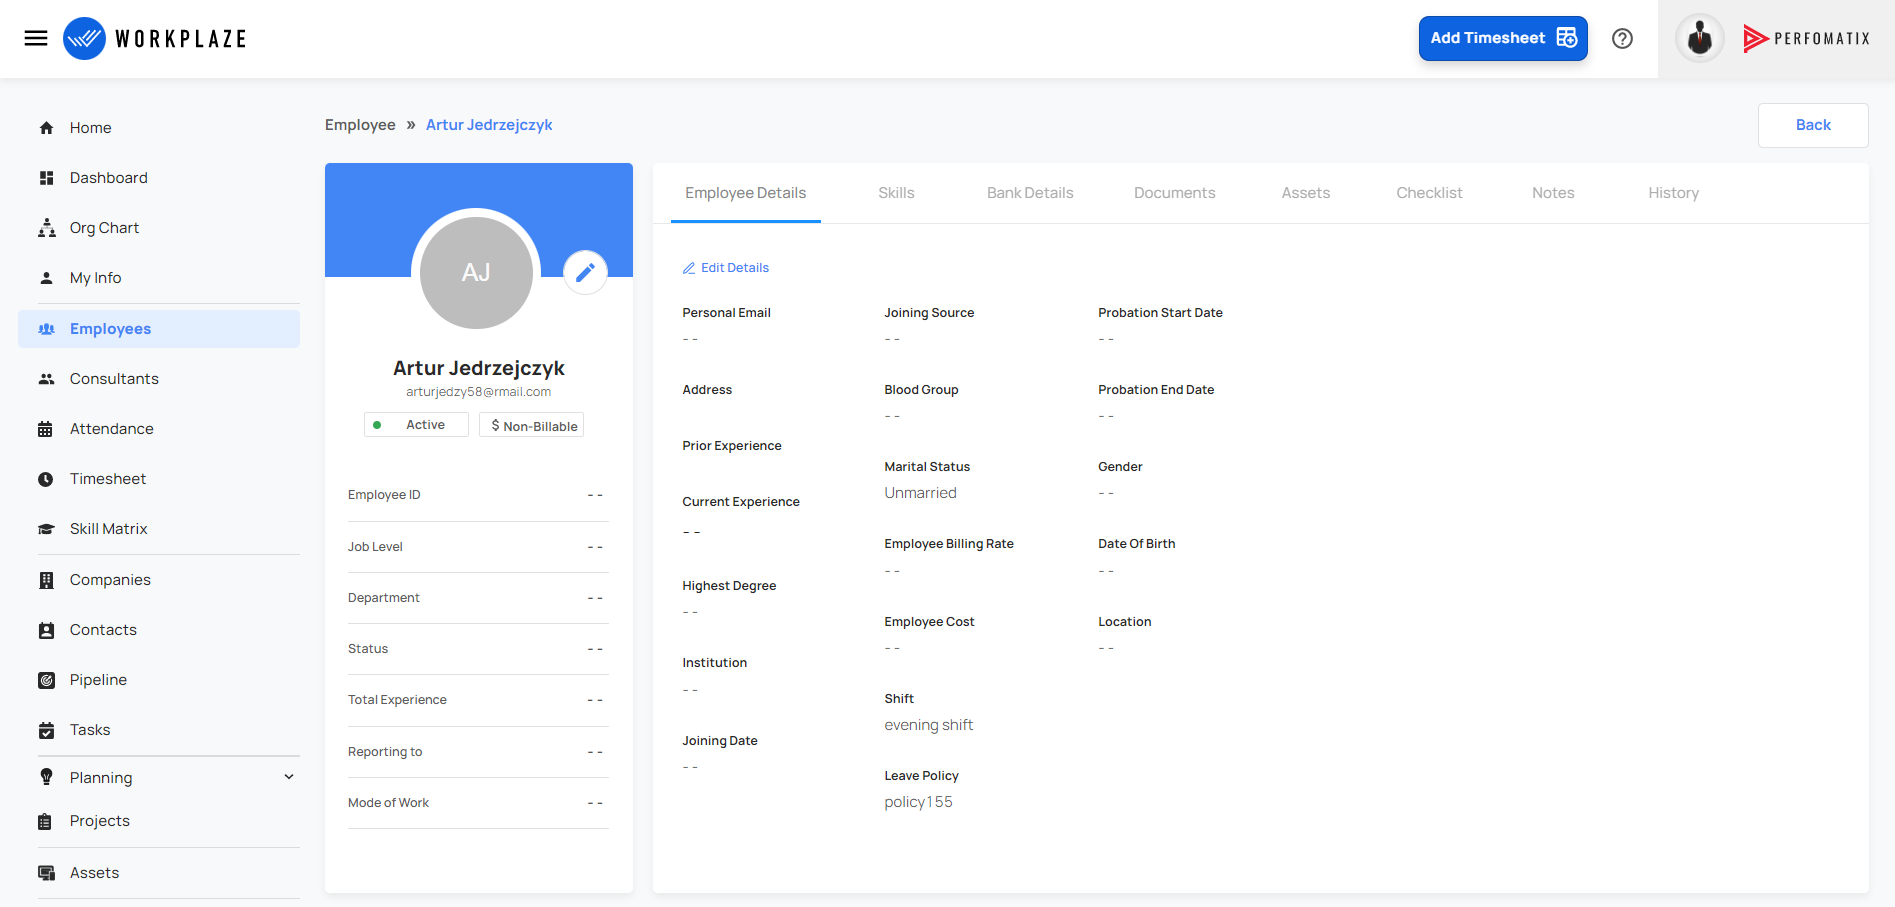1895x907 pixels.
Task: Click the 'policy155' leave policy value
Action: point(919,802)
